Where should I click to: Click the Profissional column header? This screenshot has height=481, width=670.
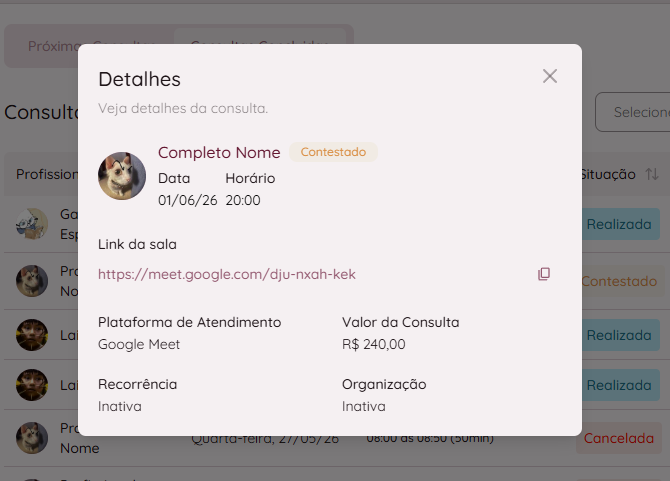[47, 174]
